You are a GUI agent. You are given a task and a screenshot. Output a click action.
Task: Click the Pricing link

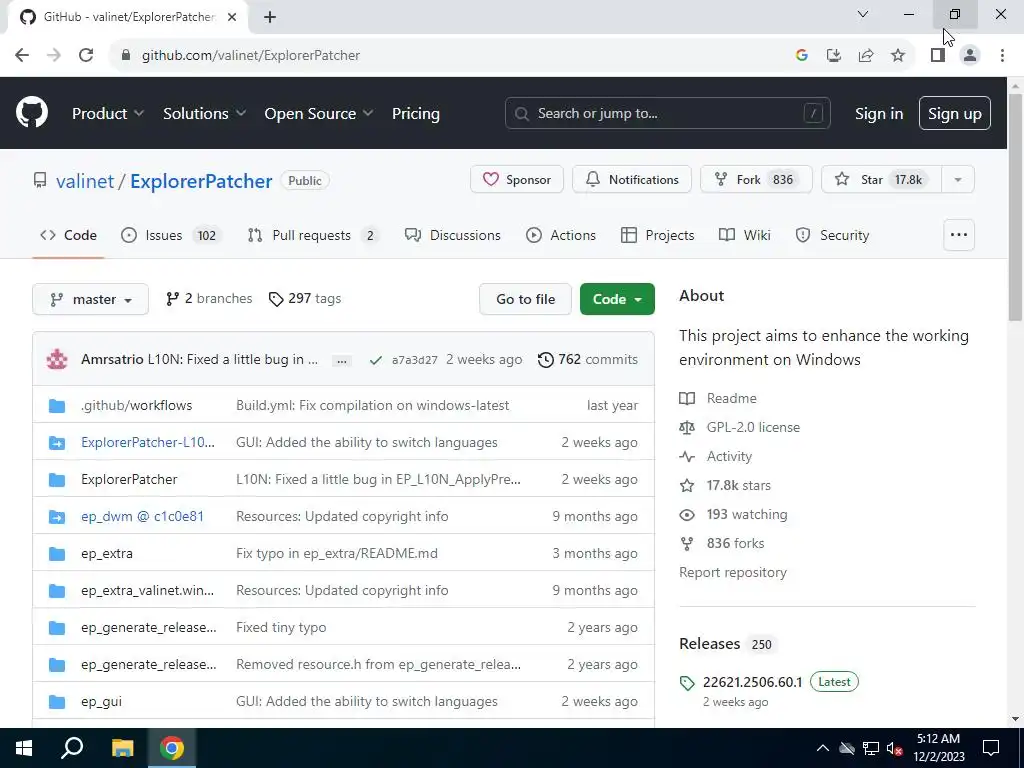click(x=416, y=114)
